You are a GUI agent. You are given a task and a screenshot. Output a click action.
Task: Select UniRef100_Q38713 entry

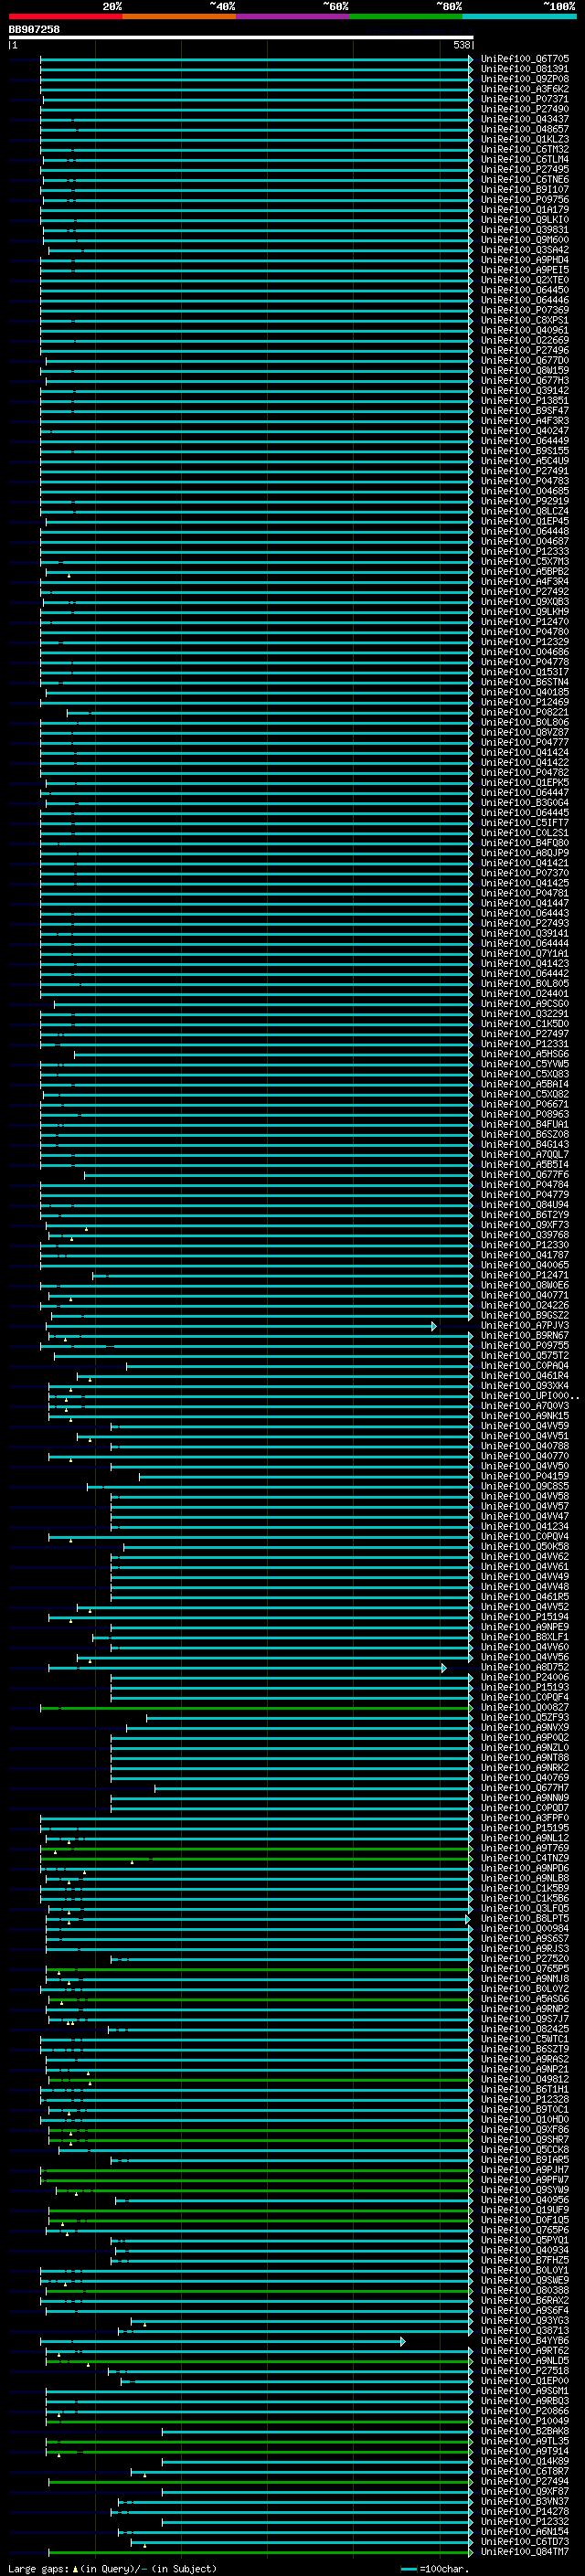(x=524, y=2331)
